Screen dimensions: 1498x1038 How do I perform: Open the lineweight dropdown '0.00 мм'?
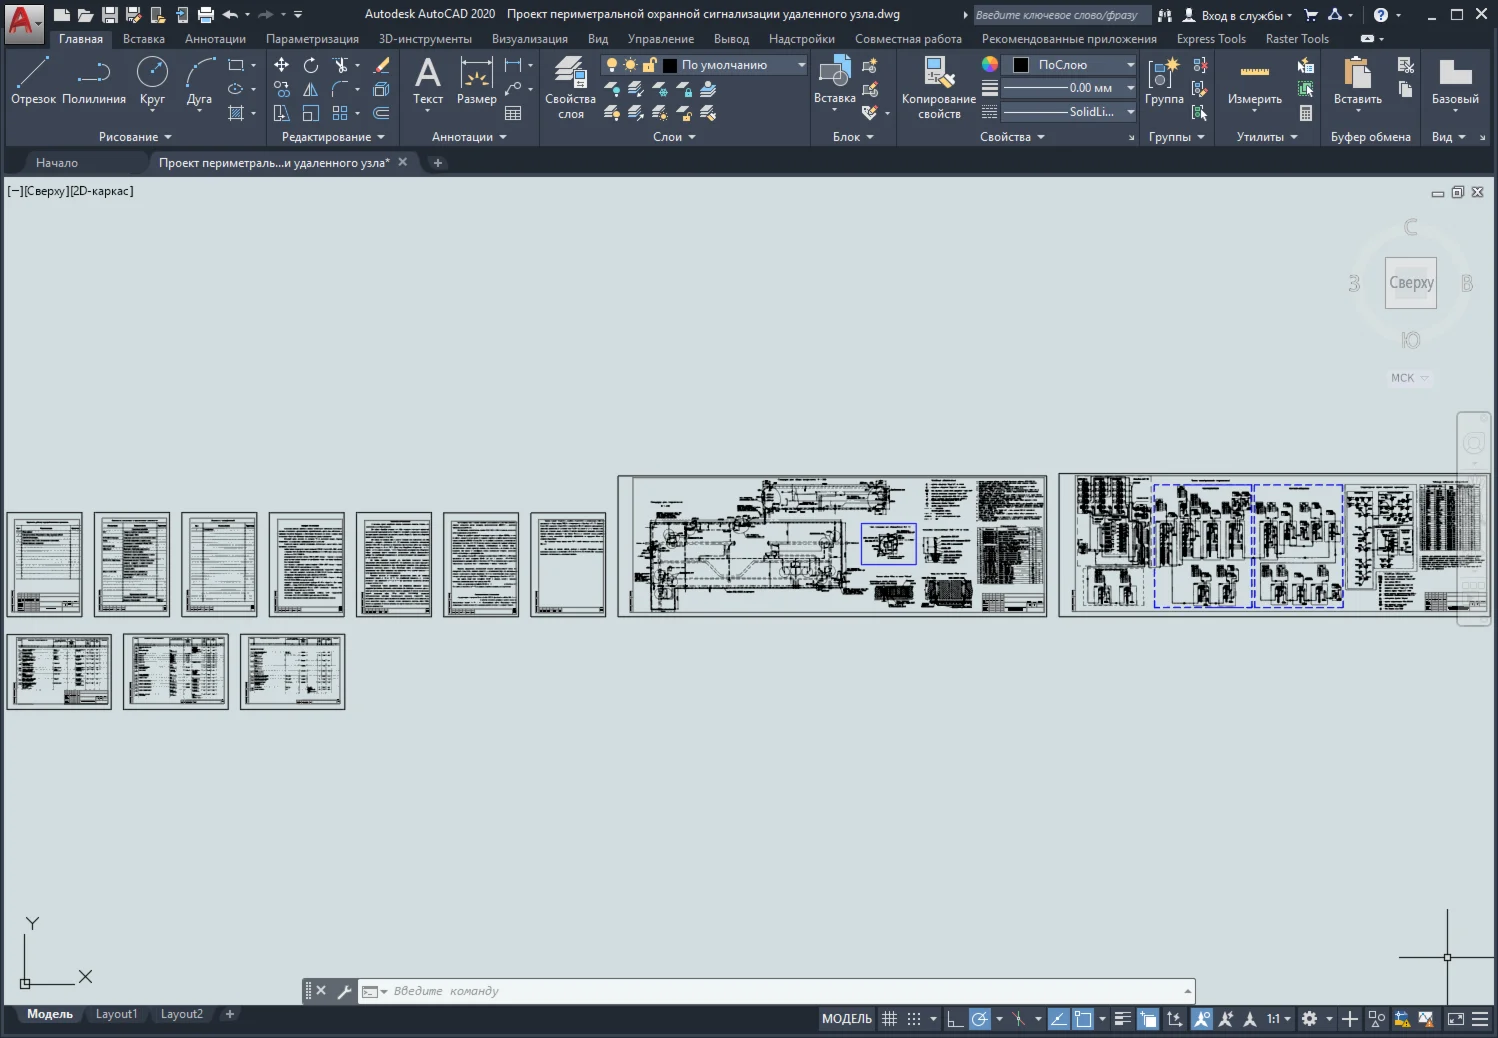[x=1070, y=88]
